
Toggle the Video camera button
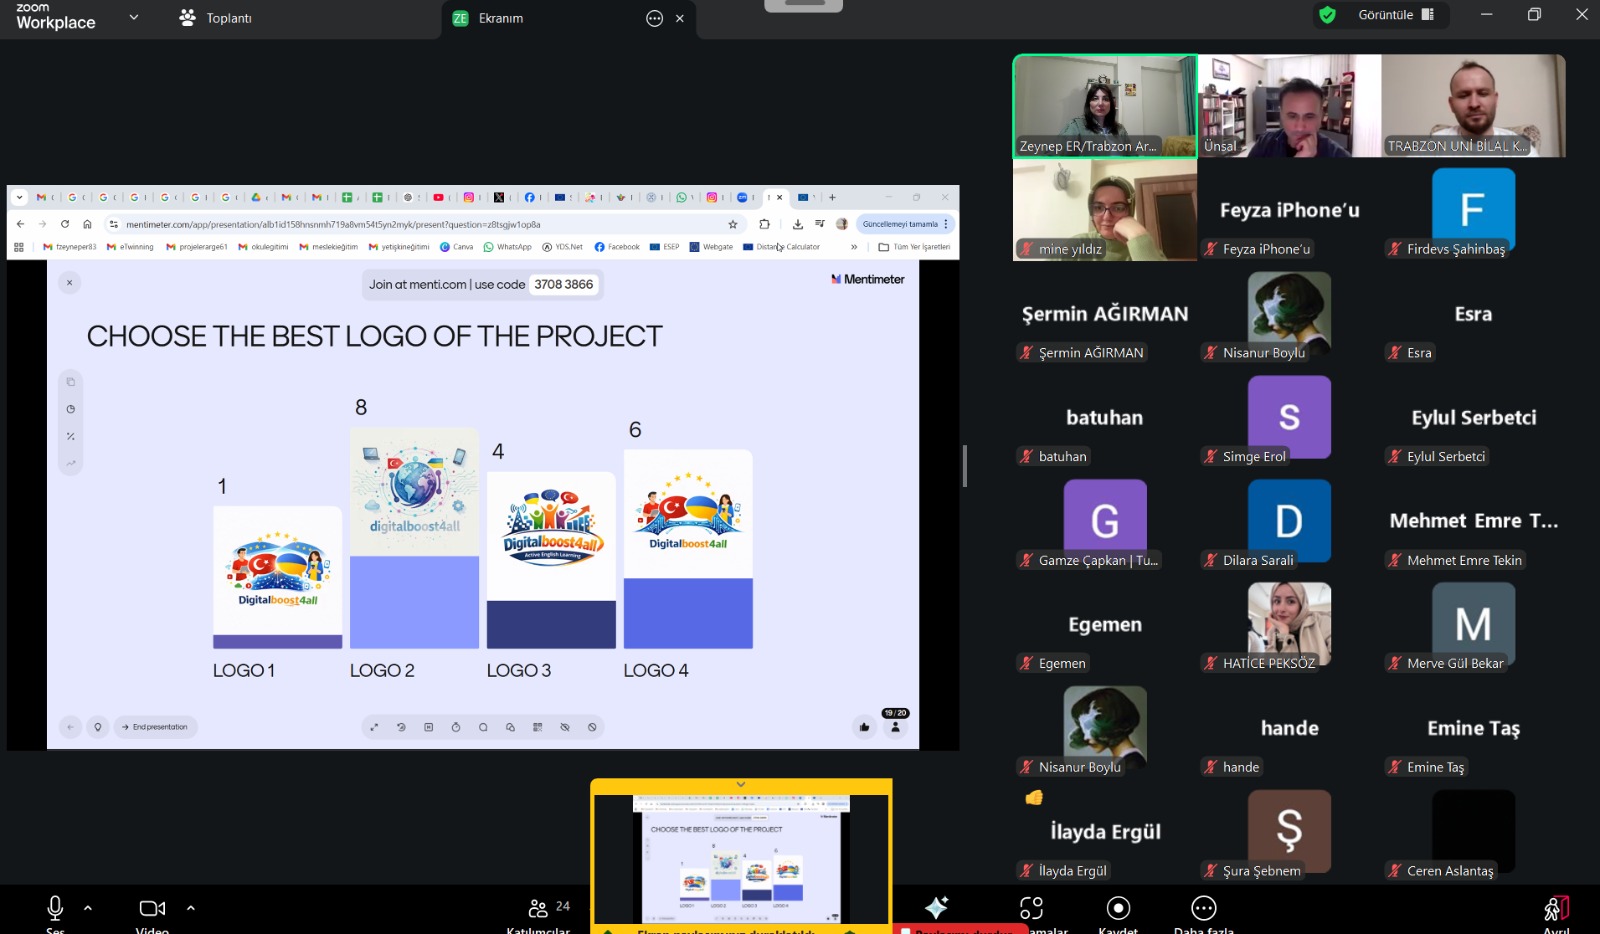[x=152, y=908]
